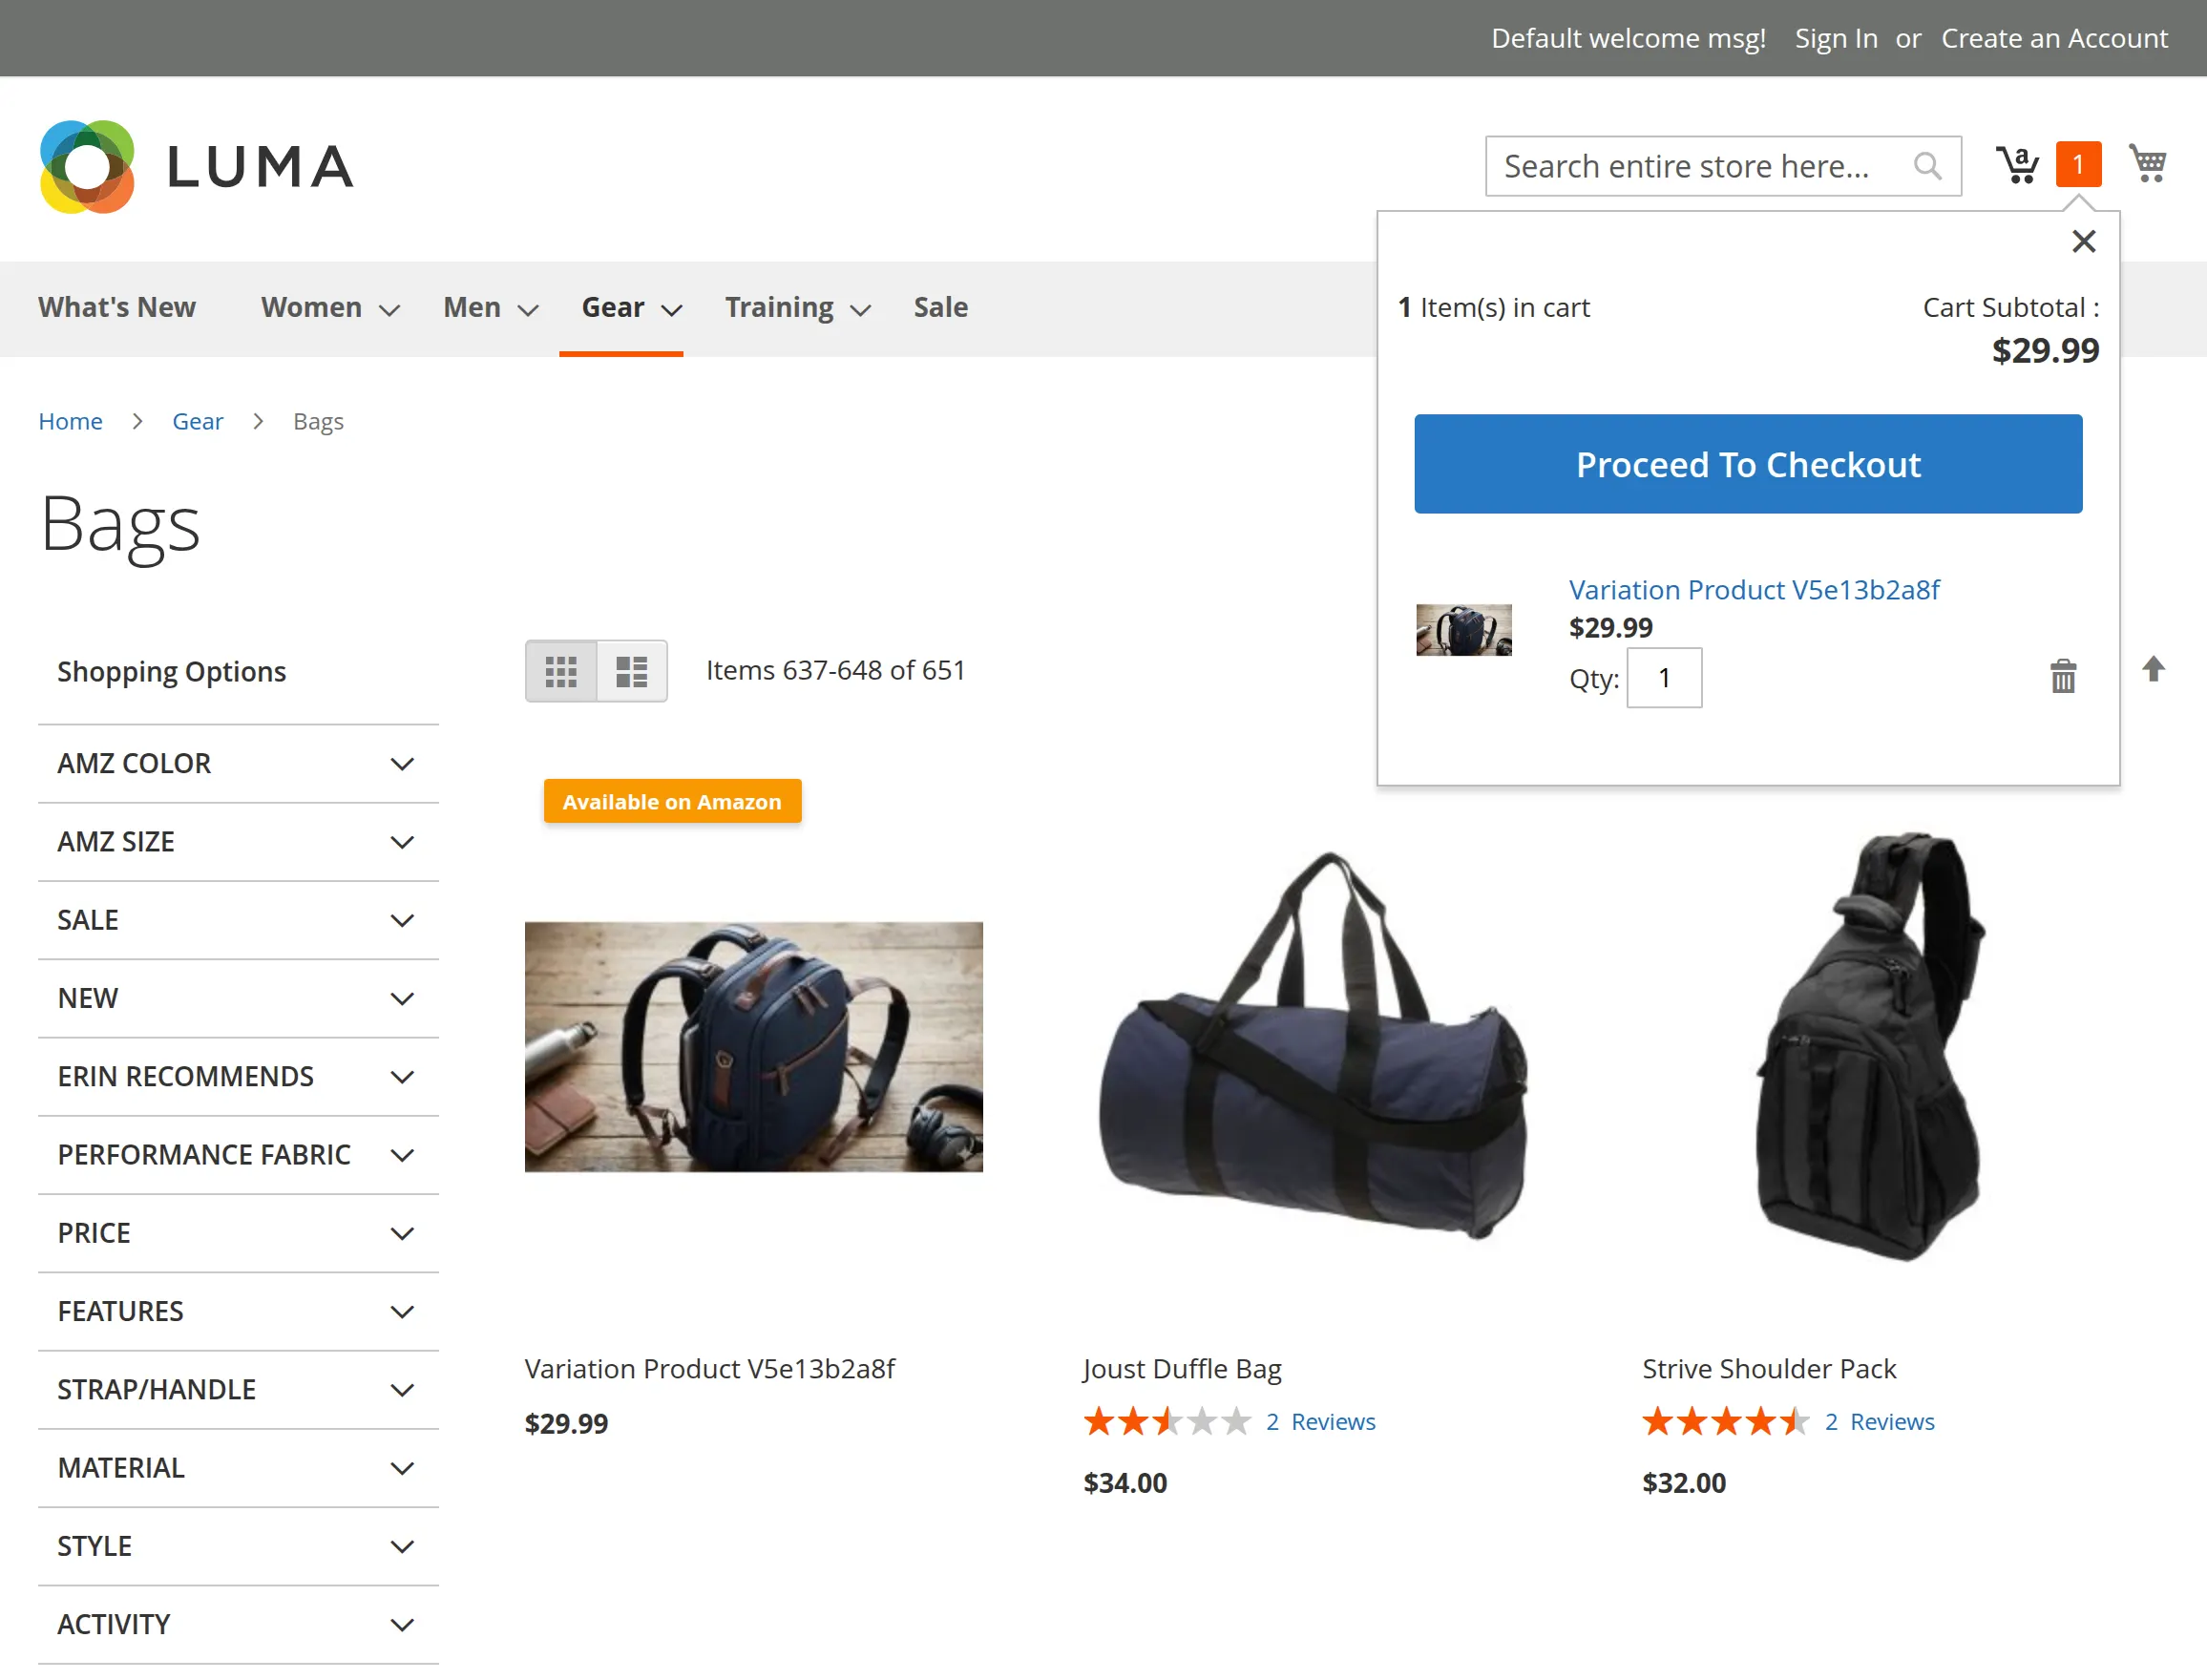Open Men menu

[491, 307]
